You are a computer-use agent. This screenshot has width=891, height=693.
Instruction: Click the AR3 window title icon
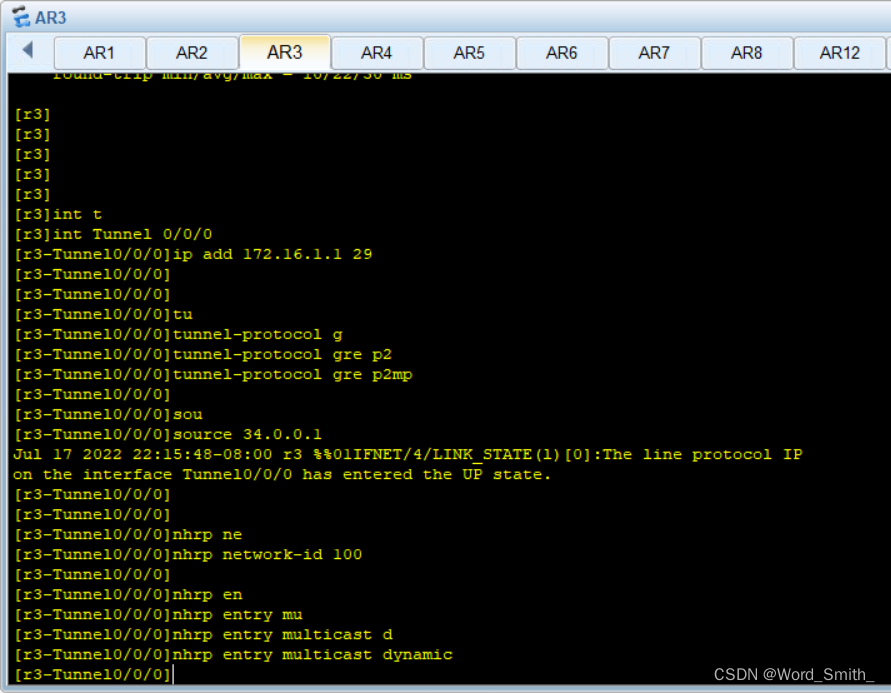pos(20,17)
